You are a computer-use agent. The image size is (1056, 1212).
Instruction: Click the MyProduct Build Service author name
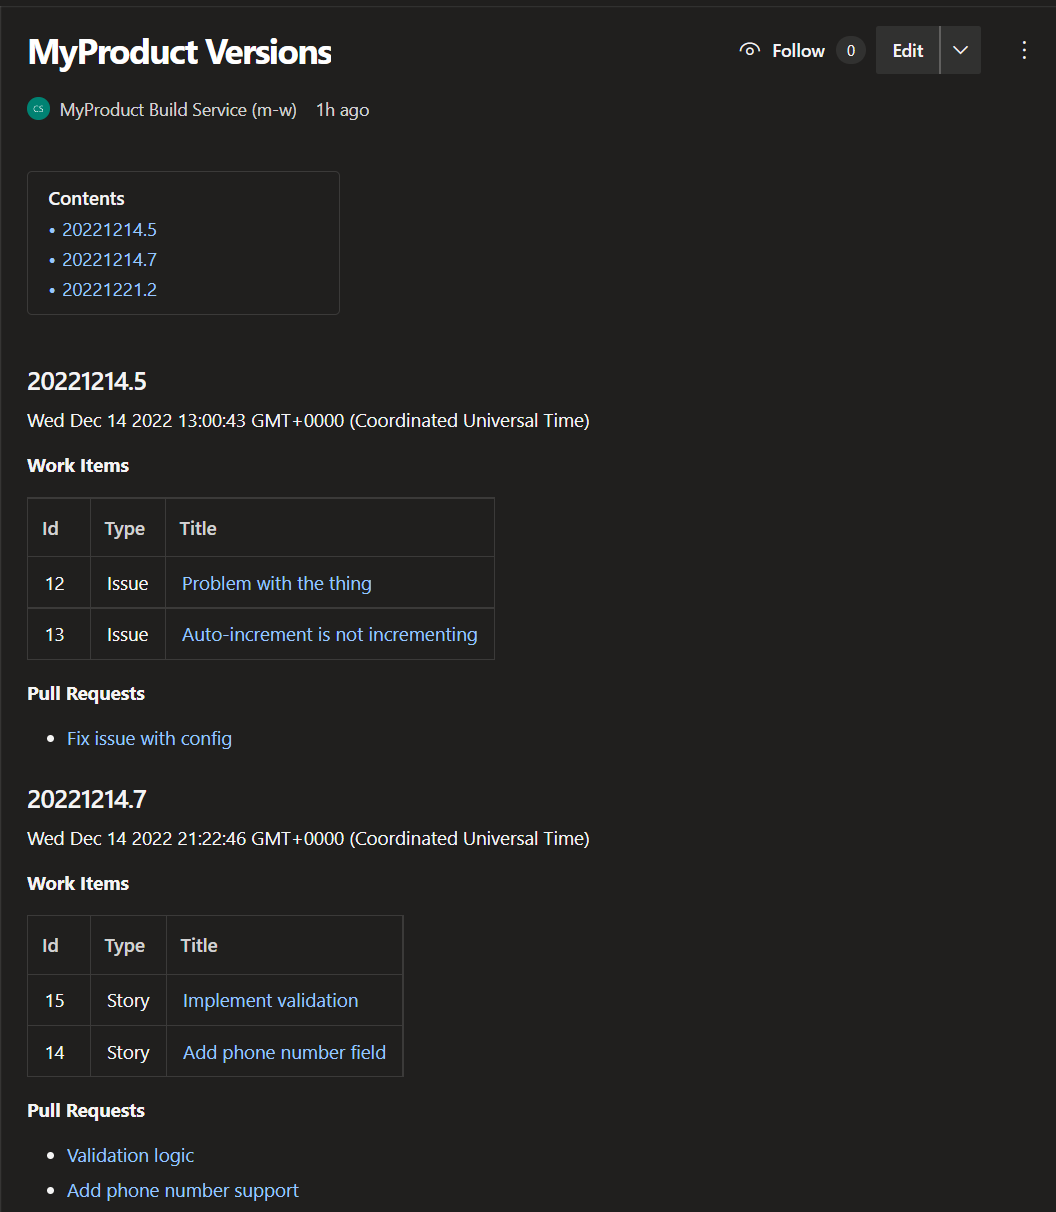click(x=178, y=110)
